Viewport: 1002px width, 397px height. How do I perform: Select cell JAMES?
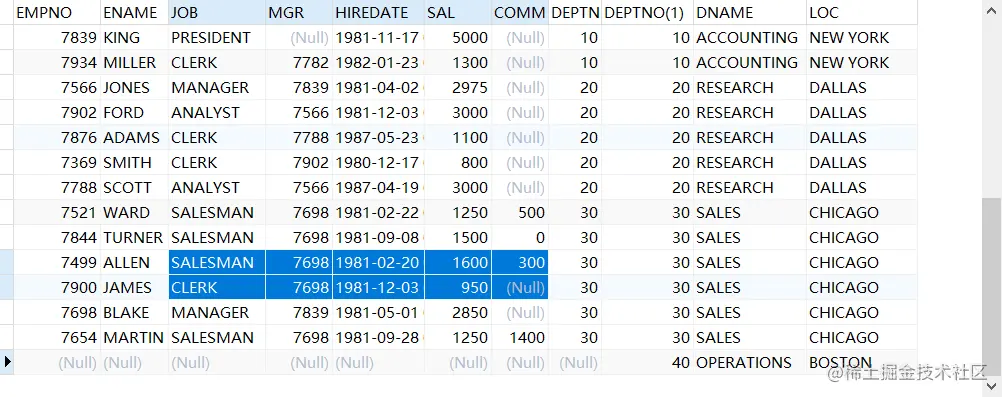click(x=134, y=288)
